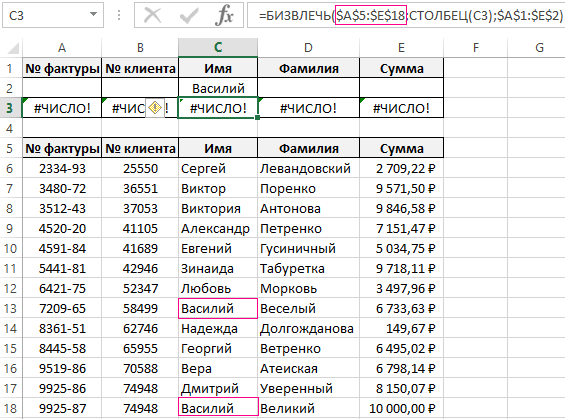This screenshot has width=565, height=419.
Task: Select cell with amount 10 000,00 ₽
Action: point(401,409)
